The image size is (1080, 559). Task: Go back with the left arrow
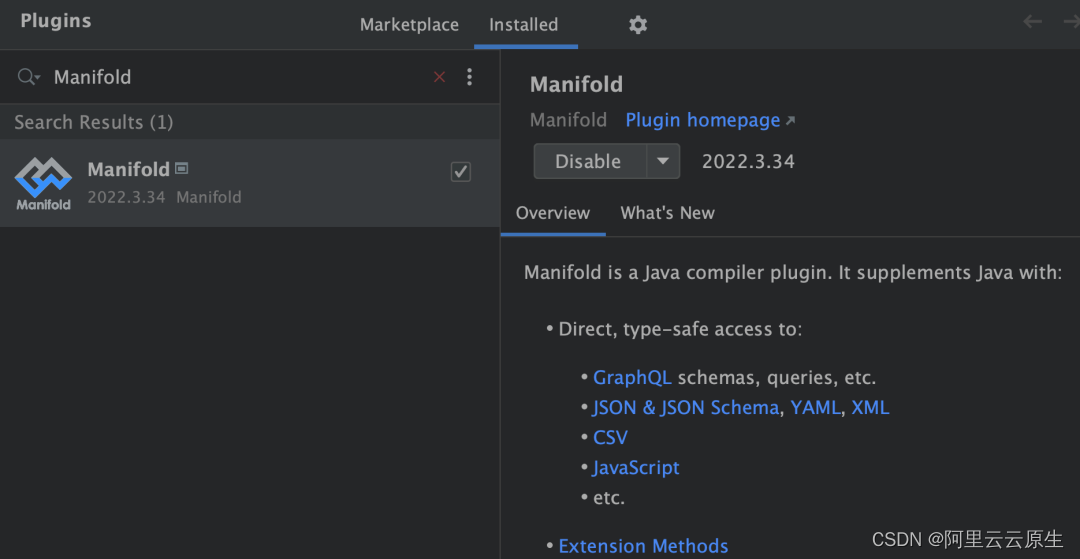1032,22
